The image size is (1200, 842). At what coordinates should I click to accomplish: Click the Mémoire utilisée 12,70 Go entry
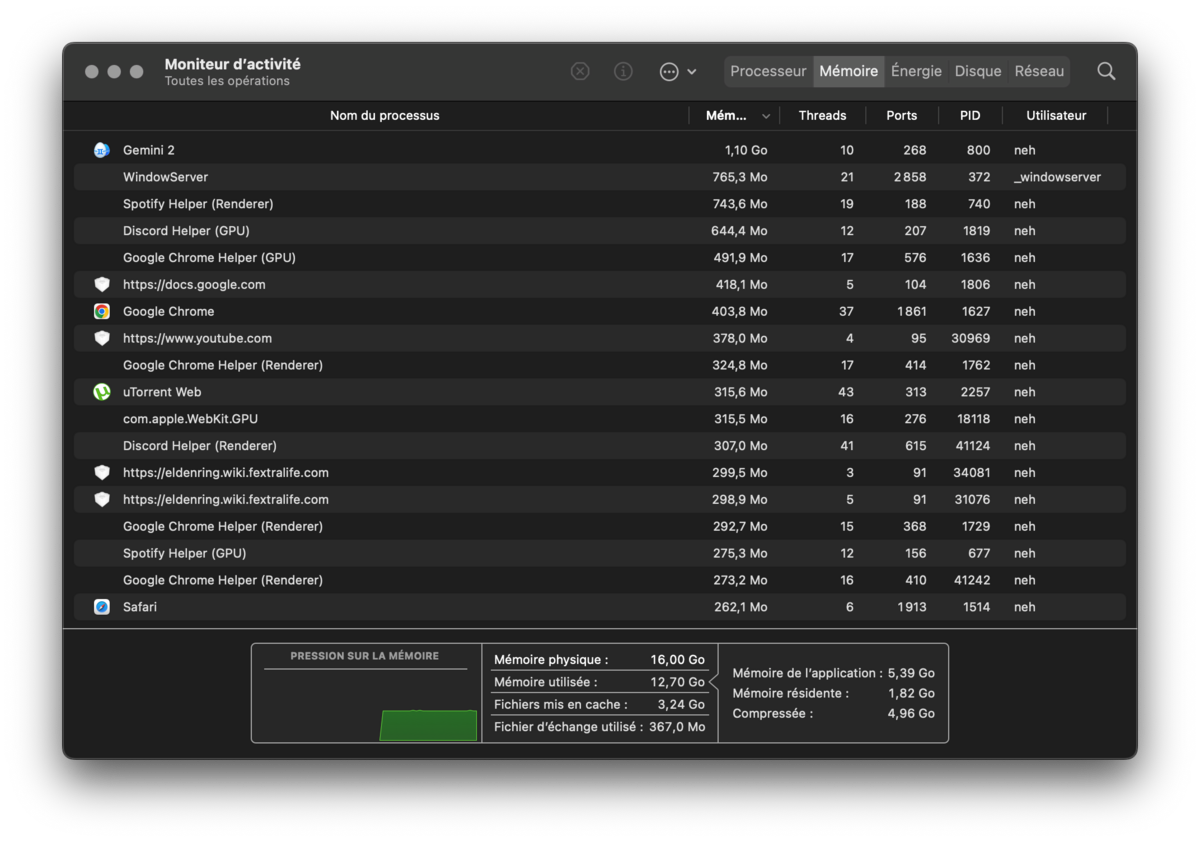(599, 682)
